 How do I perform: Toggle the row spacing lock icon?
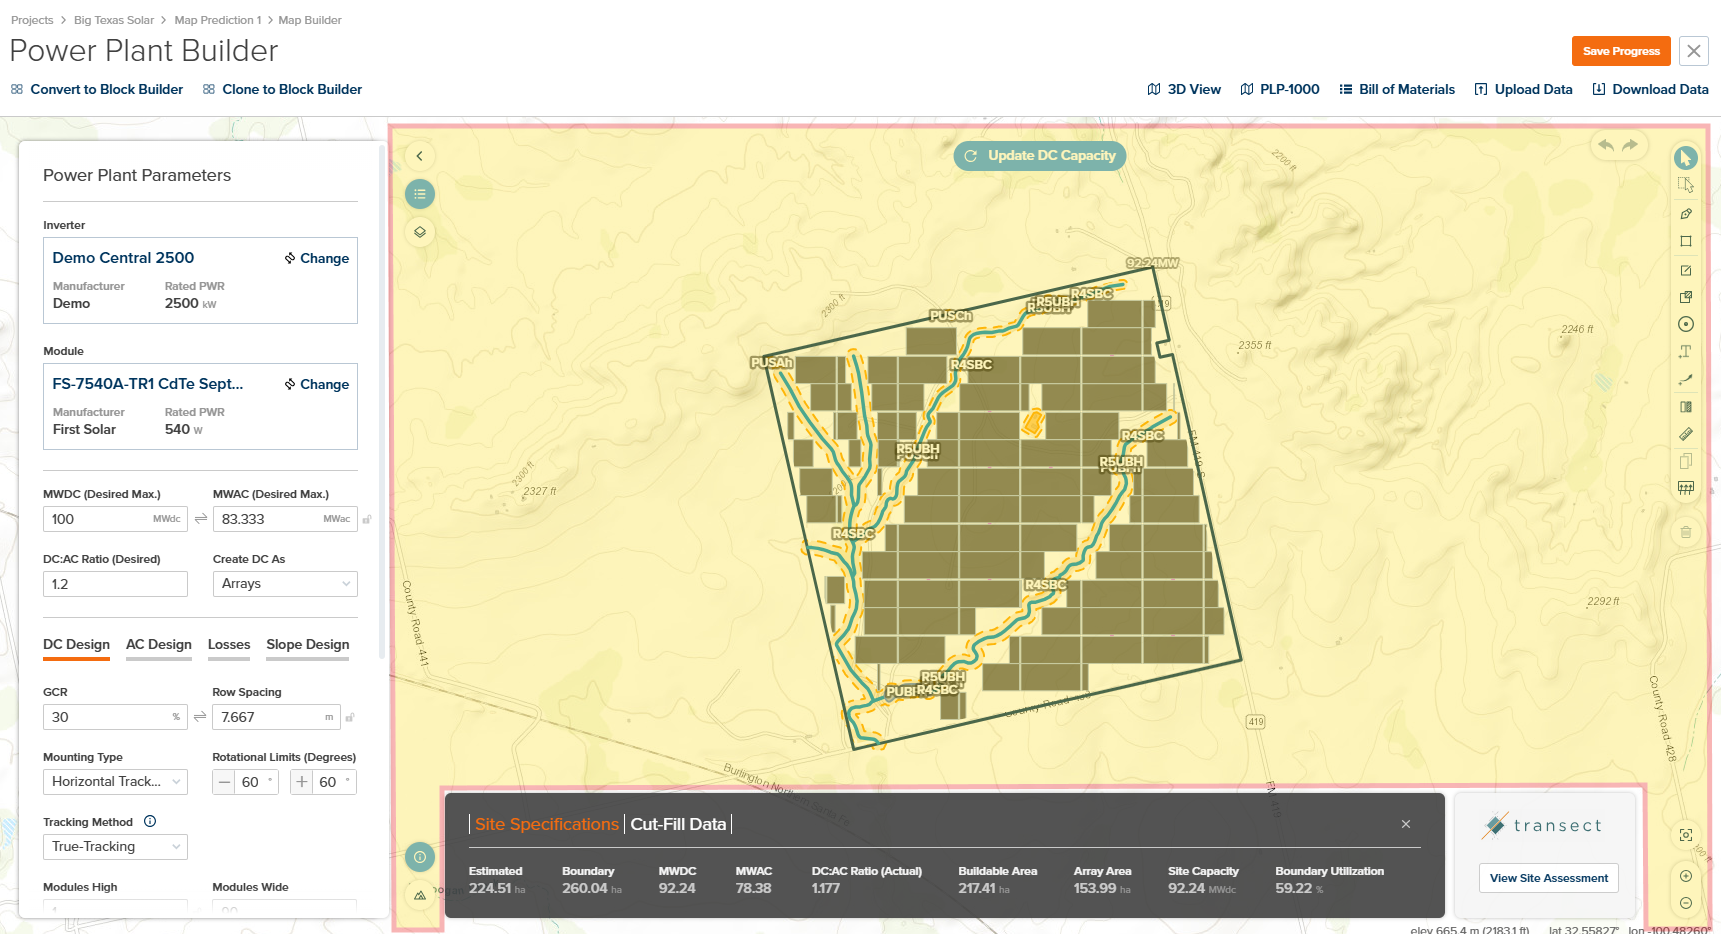(349, 717)
